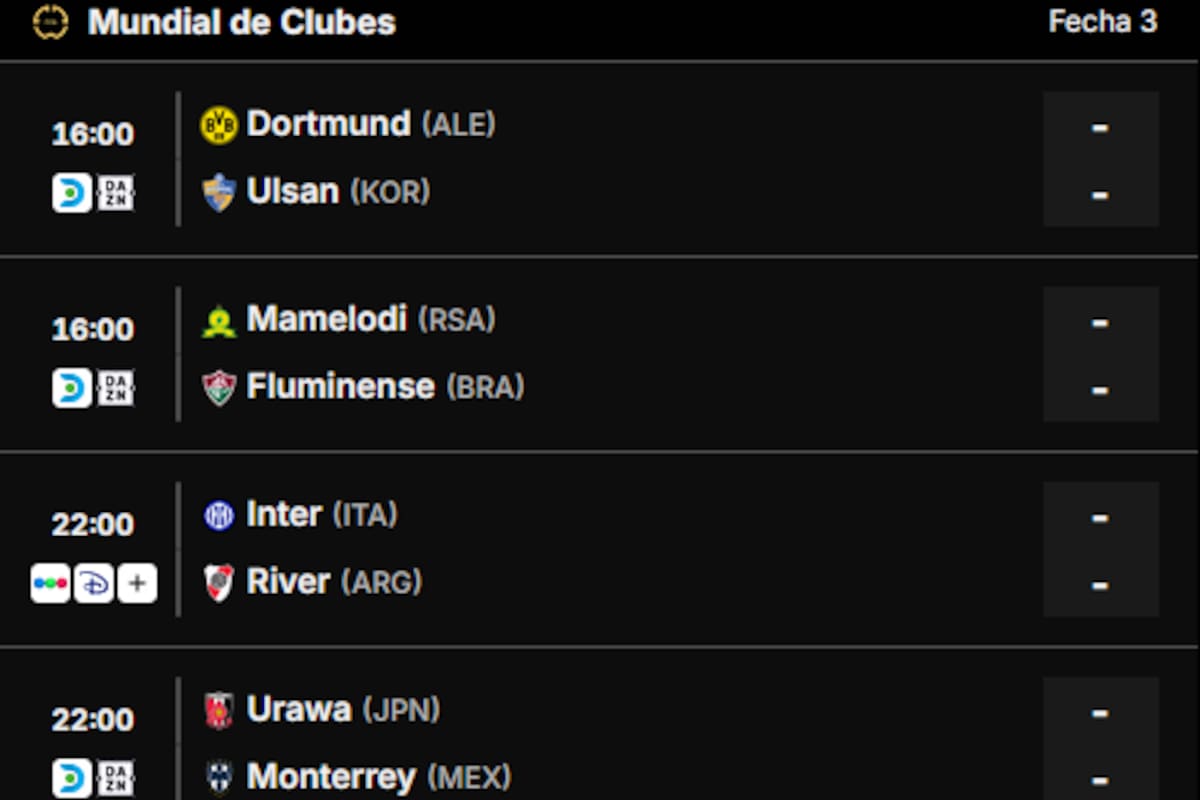The image size is (1200, 800).
Task: Click the Ulsan team badge
Action: click(220, 191)
